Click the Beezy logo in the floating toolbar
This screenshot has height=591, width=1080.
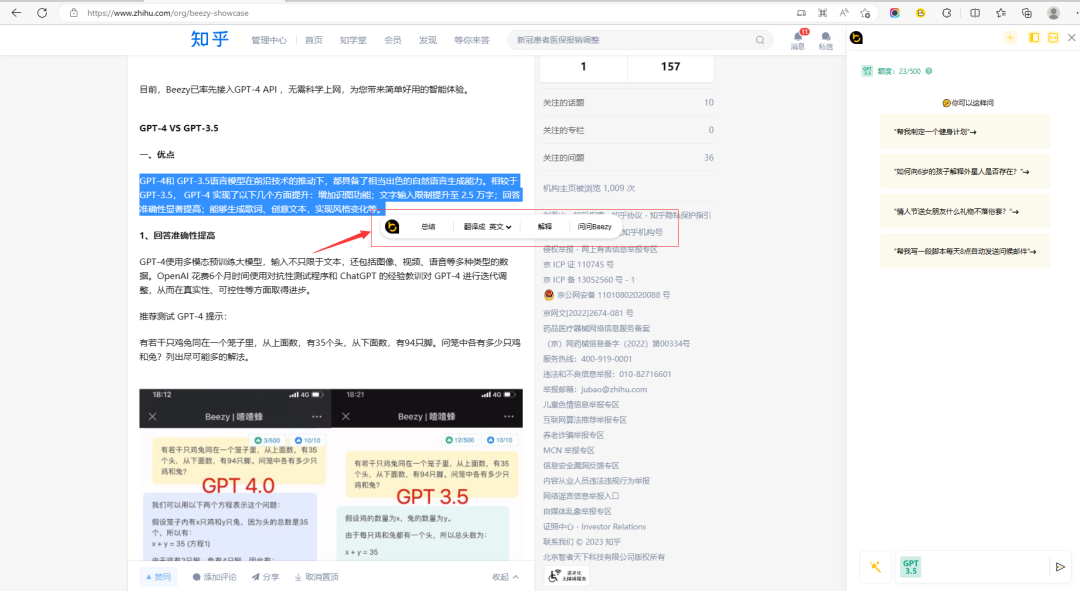click(x=392, y=227)
